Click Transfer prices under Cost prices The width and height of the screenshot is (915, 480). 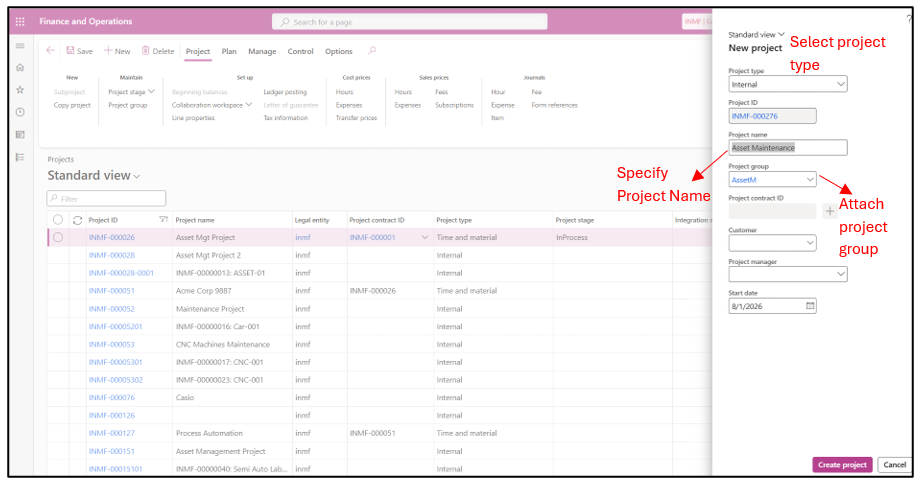pos(356,118)
